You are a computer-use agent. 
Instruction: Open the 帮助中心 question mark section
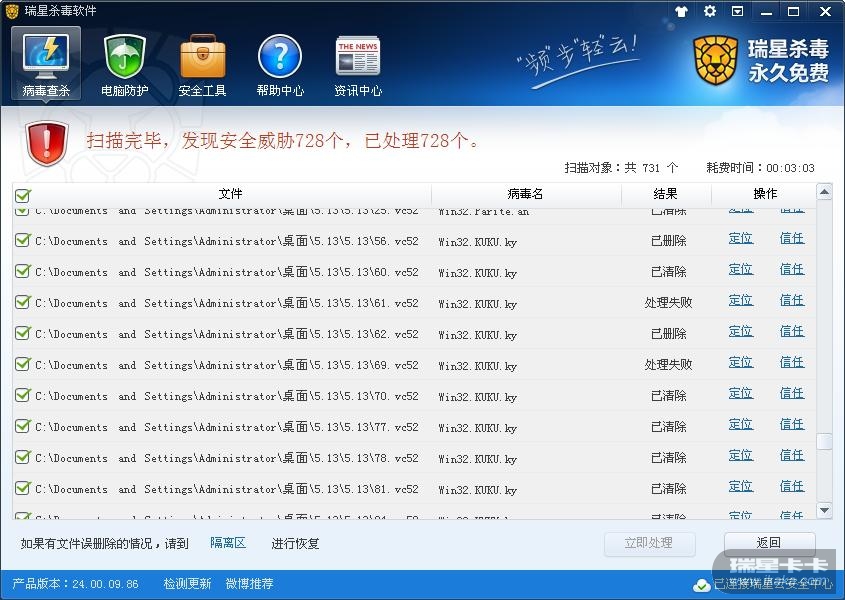[280, 65]
